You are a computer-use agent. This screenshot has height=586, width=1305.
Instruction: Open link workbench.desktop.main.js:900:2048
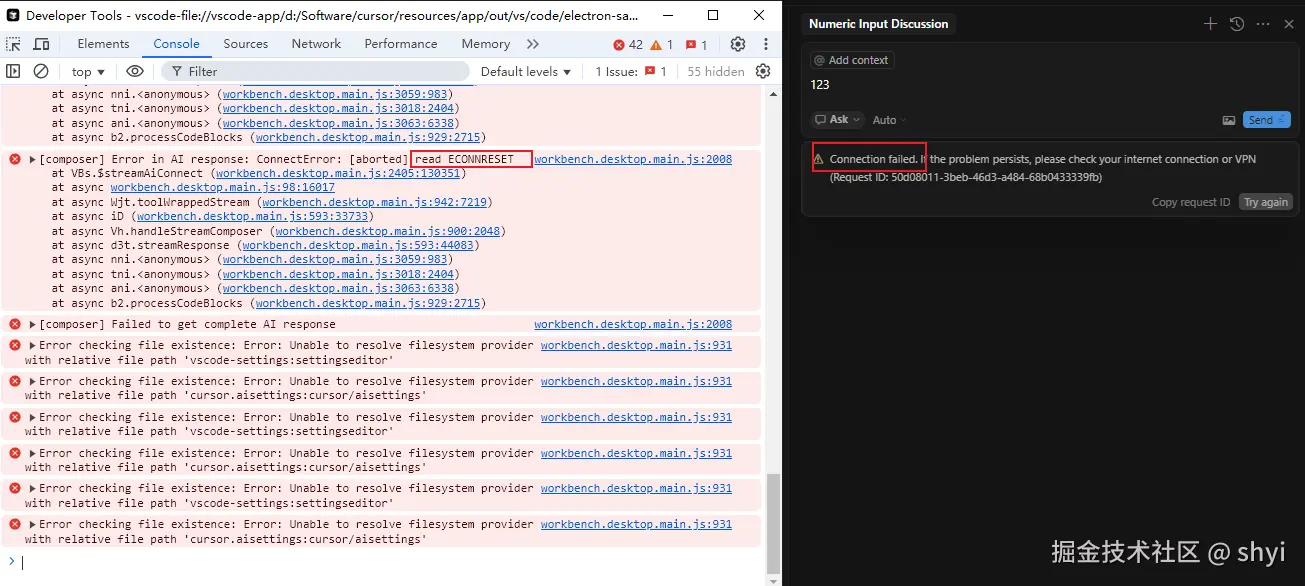[x=387, y=231]
